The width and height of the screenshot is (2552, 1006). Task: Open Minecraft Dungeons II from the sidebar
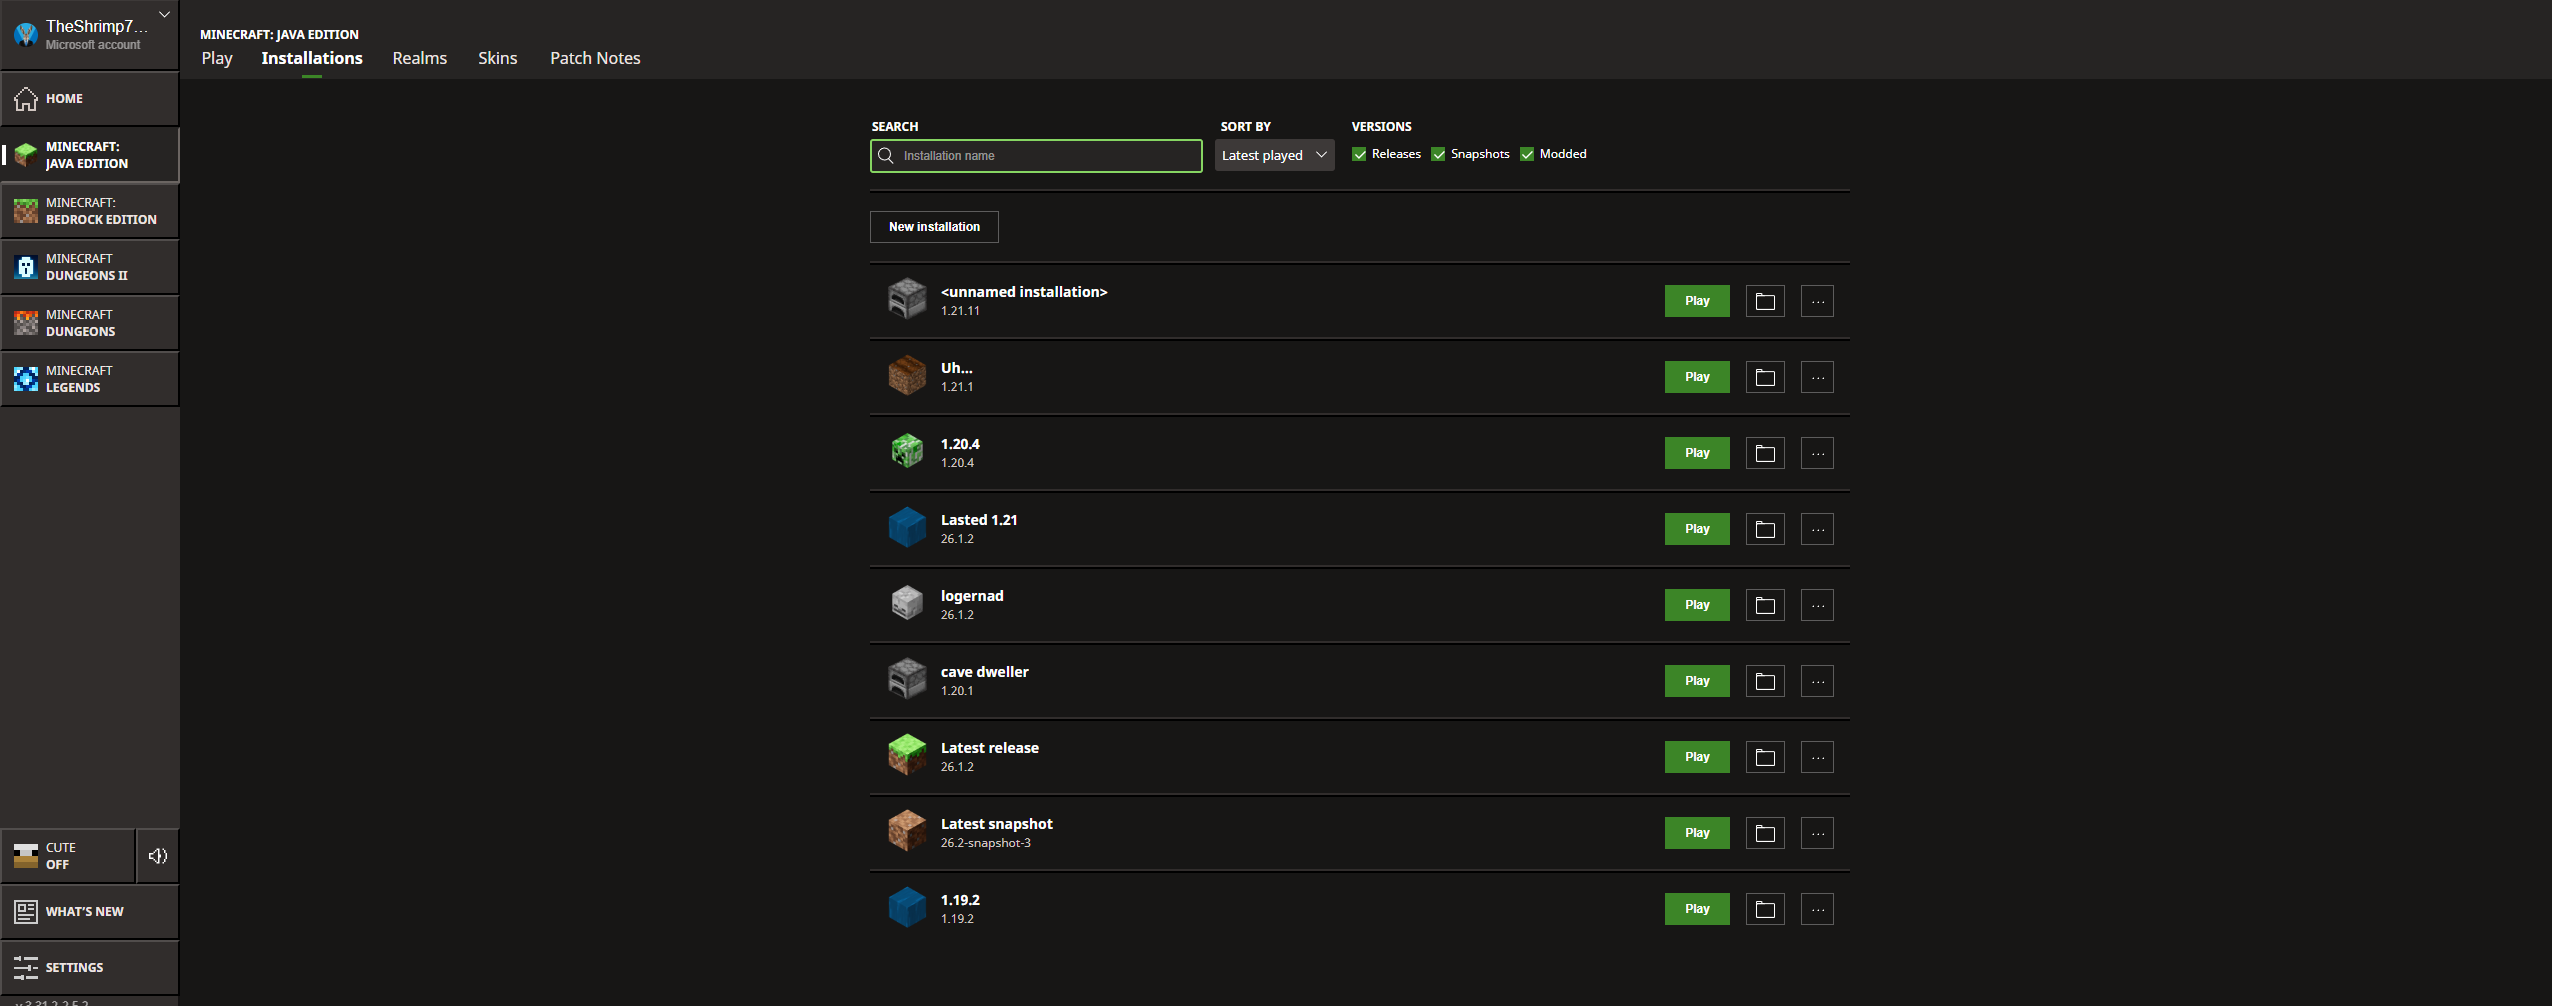90,267
